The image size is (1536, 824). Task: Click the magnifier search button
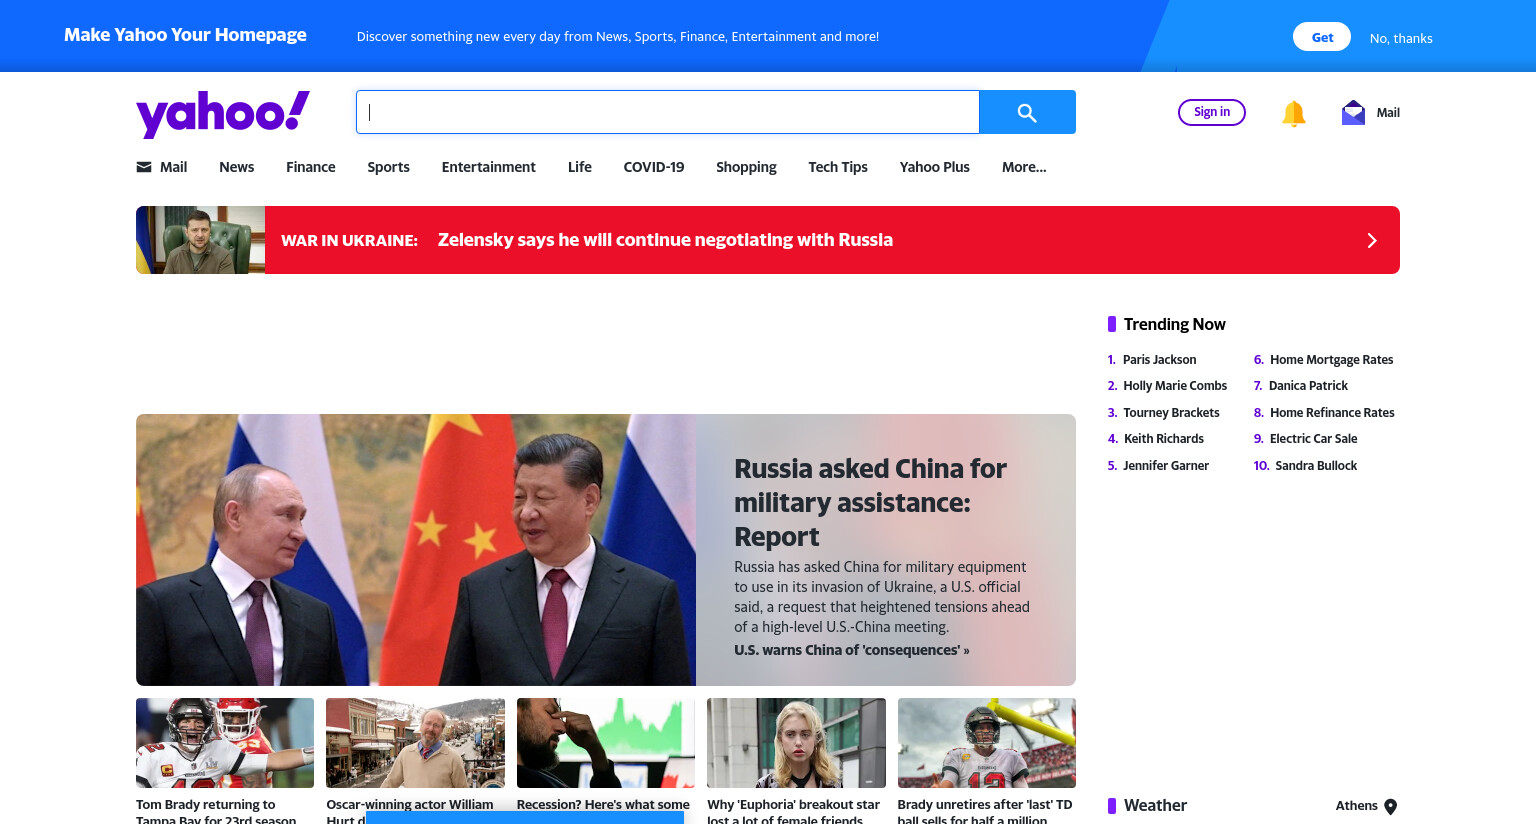click(x=1027, y=112)
